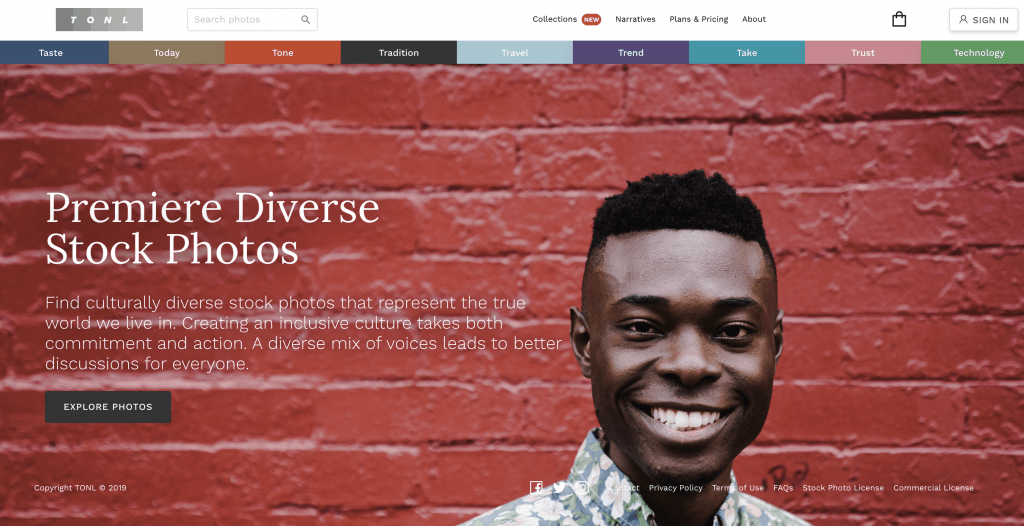Open the Twitter icon in footer
Screen dimensions: 1024x526
pos(560,487)
